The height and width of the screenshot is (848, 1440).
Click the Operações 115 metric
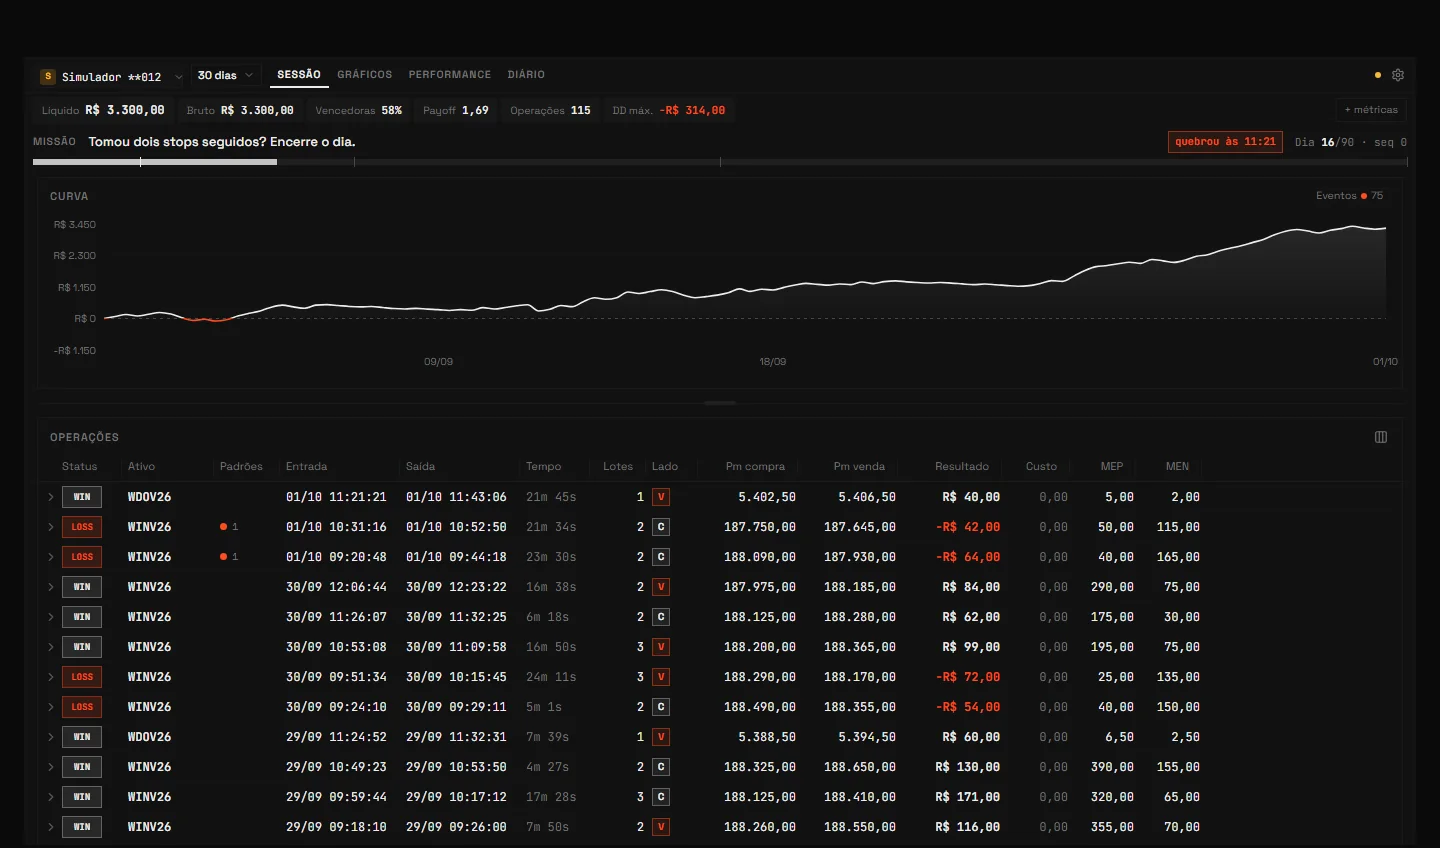coord(550,111)
